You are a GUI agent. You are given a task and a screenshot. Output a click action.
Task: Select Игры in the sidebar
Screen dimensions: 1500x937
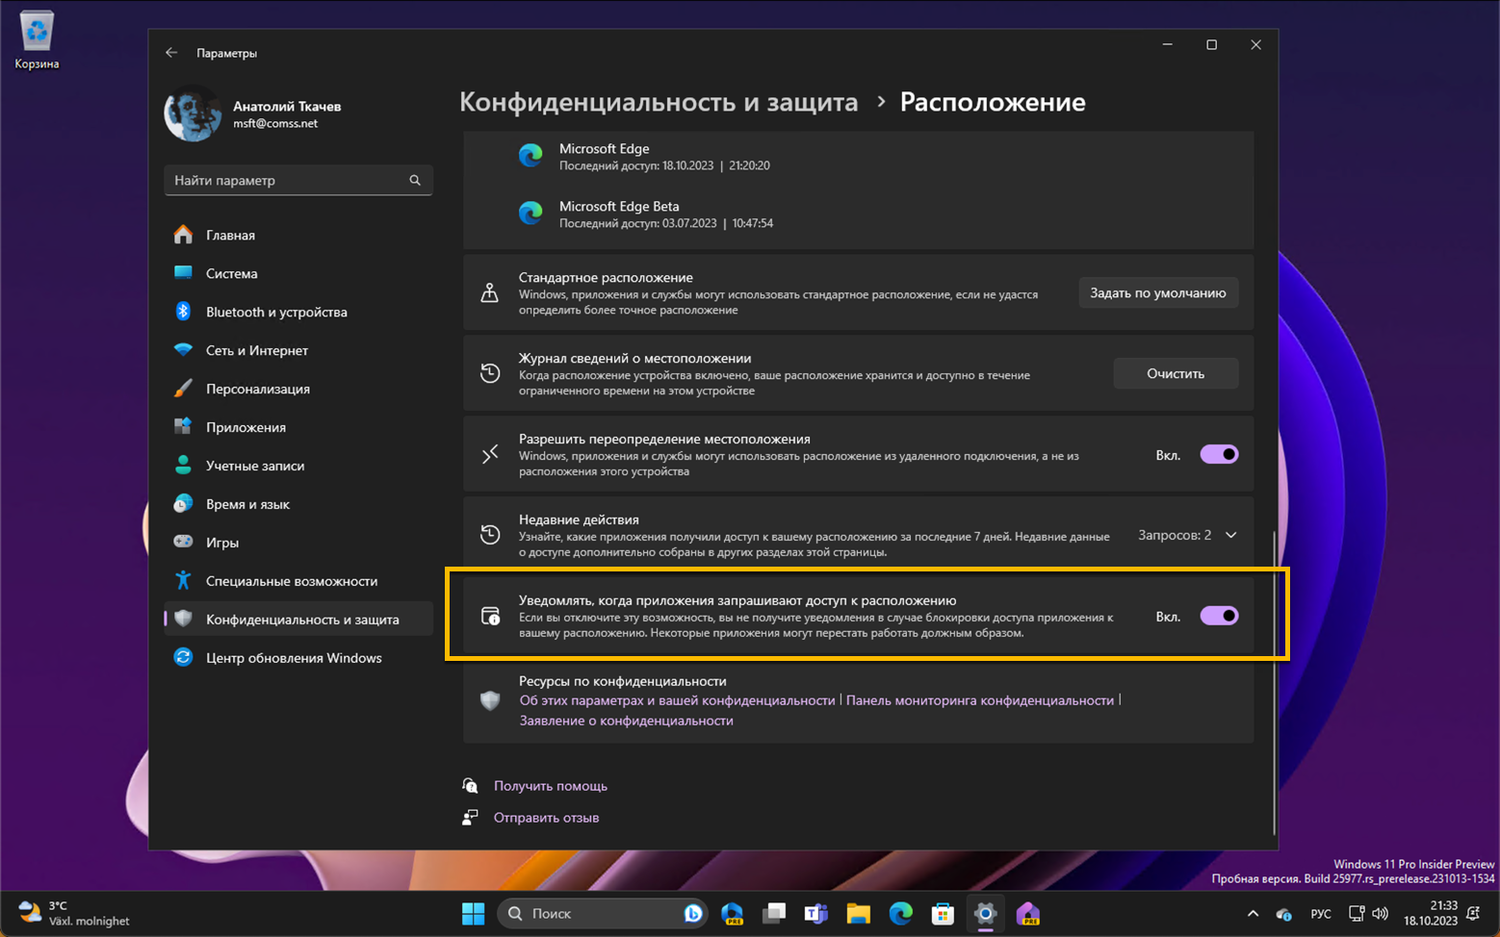tap(298, 542)
